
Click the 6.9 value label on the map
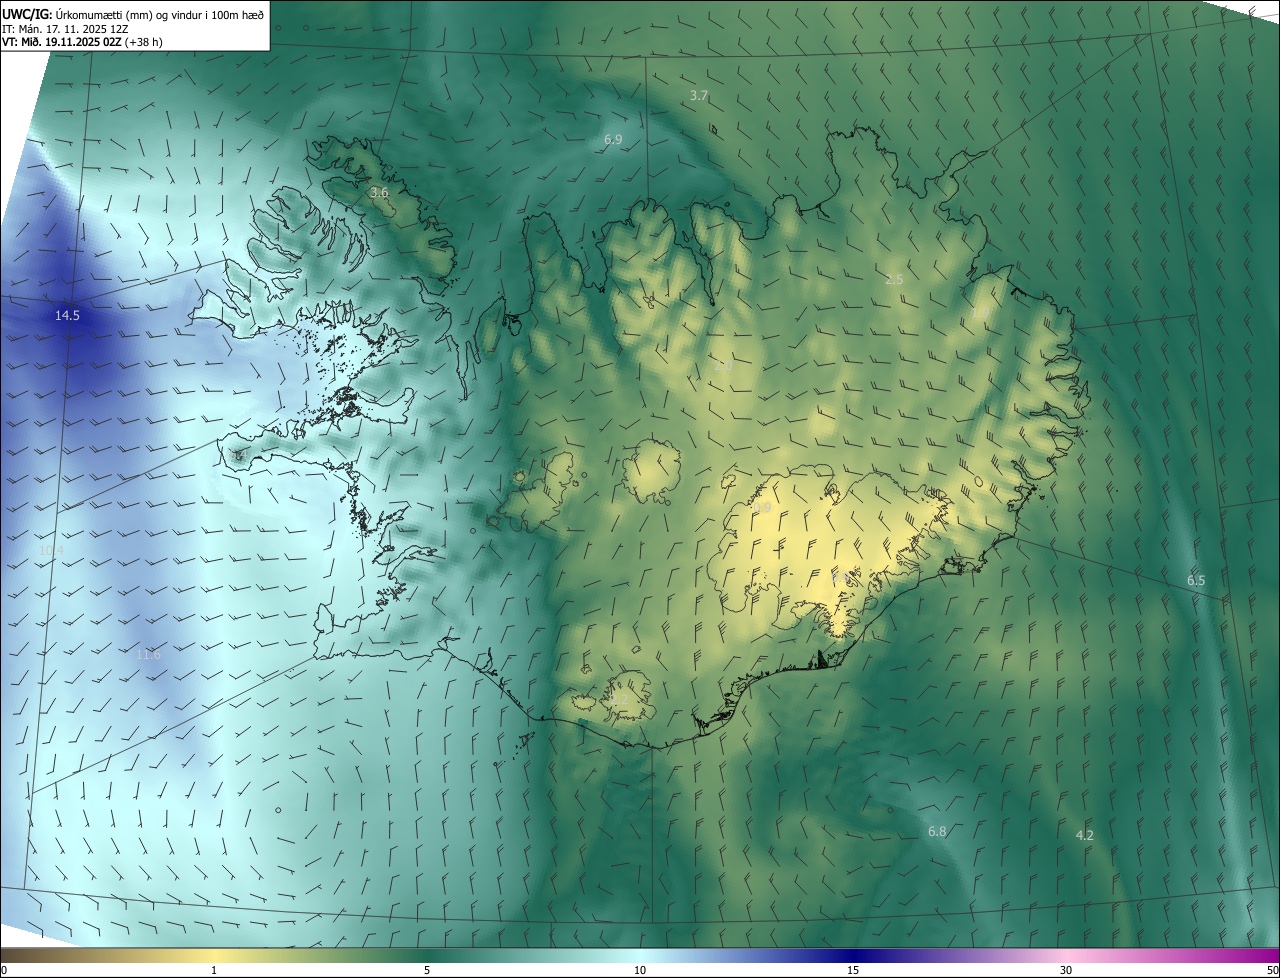(x=613, y=139)
